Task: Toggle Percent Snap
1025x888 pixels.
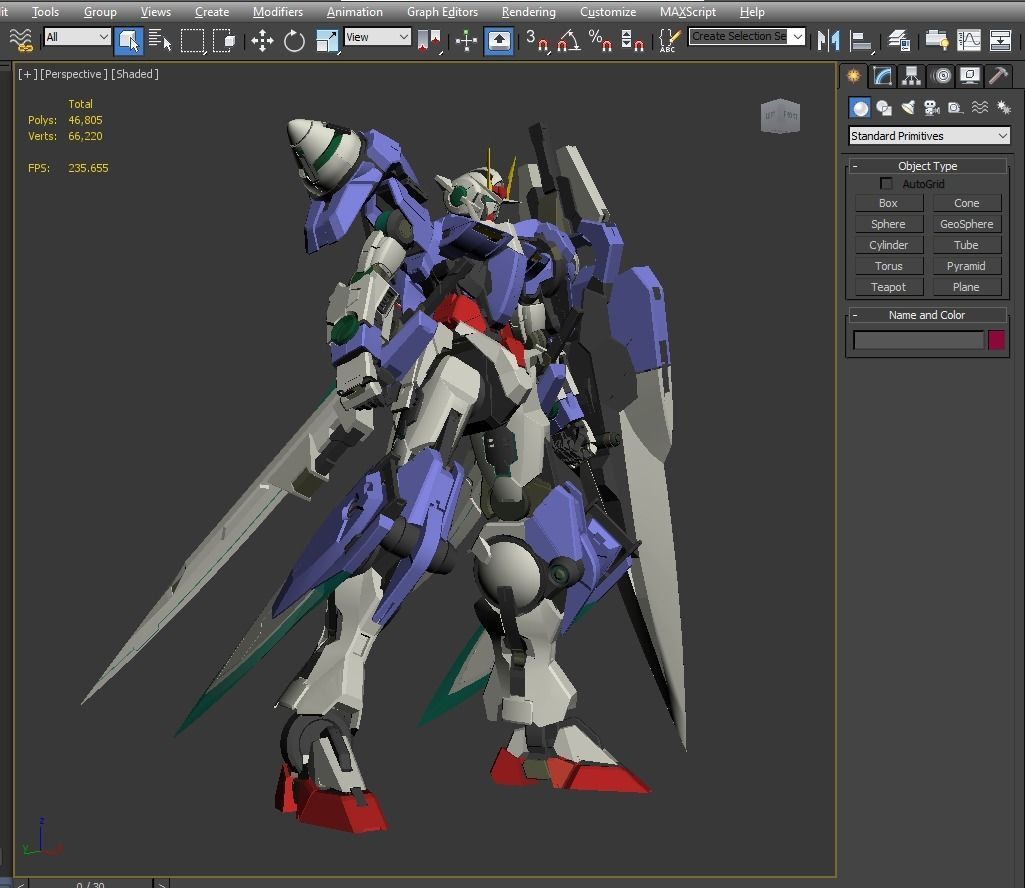Action: pos(600,41)
